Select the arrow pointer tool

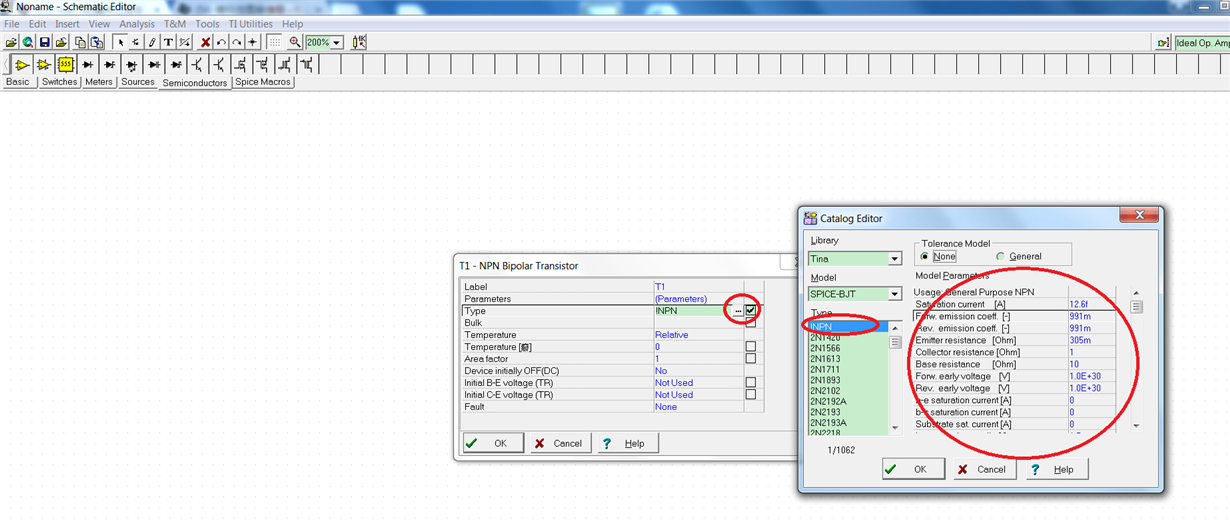pos(120,42)
